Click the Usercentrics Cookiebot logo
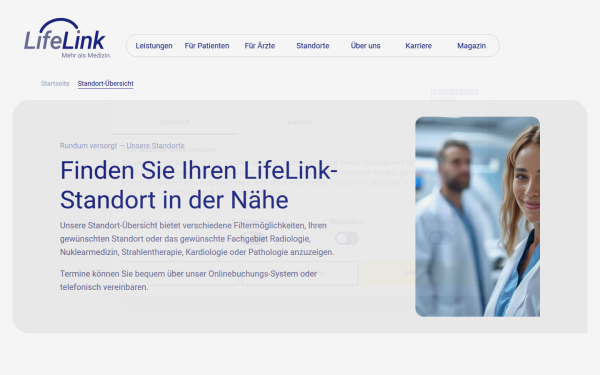Viewport: 600px width, 375px height. point(454,95)
